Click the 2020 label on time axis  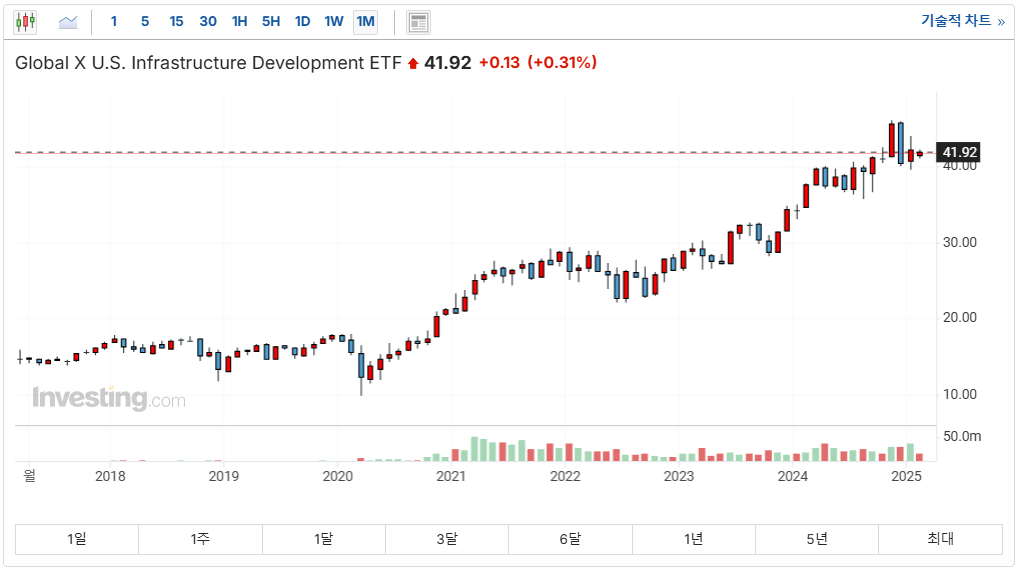point(338,476)
